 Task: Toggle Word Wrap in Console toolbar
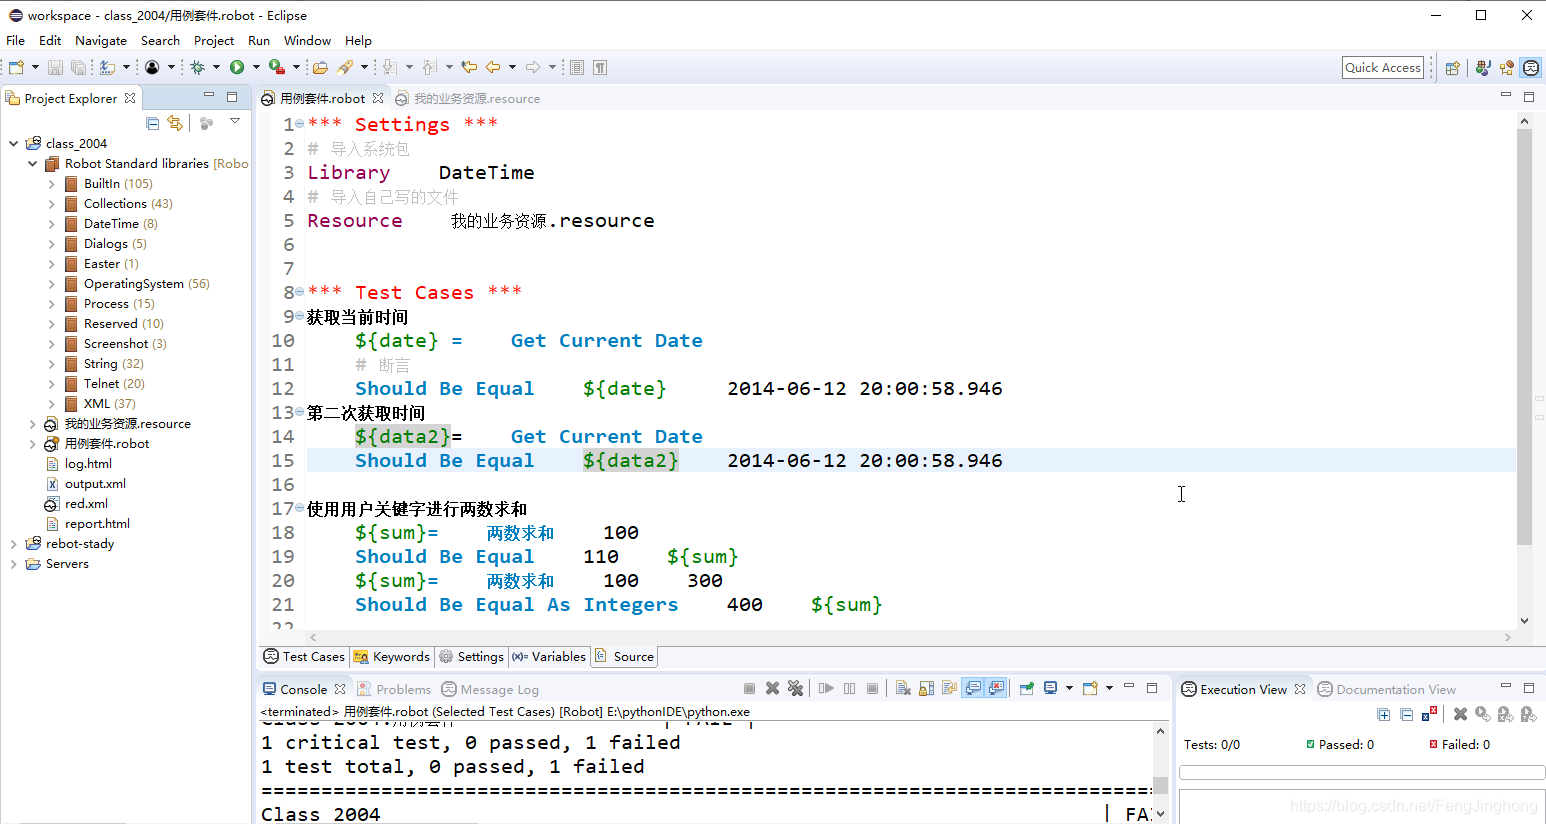tap(949, 688)
